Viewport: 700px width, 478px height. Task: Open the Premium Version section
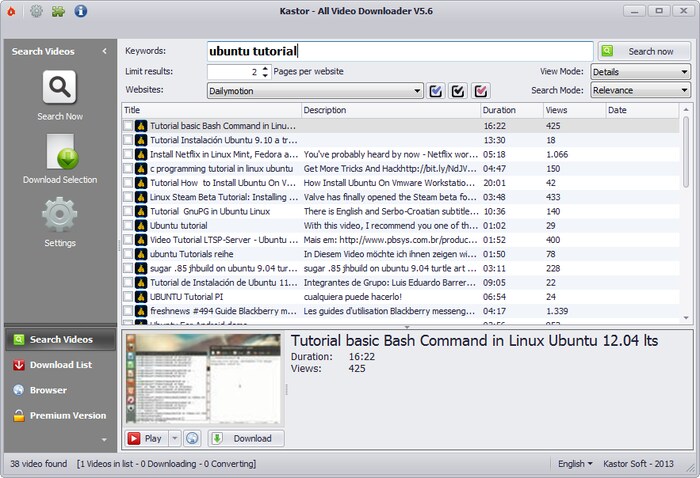pos(60,416)
